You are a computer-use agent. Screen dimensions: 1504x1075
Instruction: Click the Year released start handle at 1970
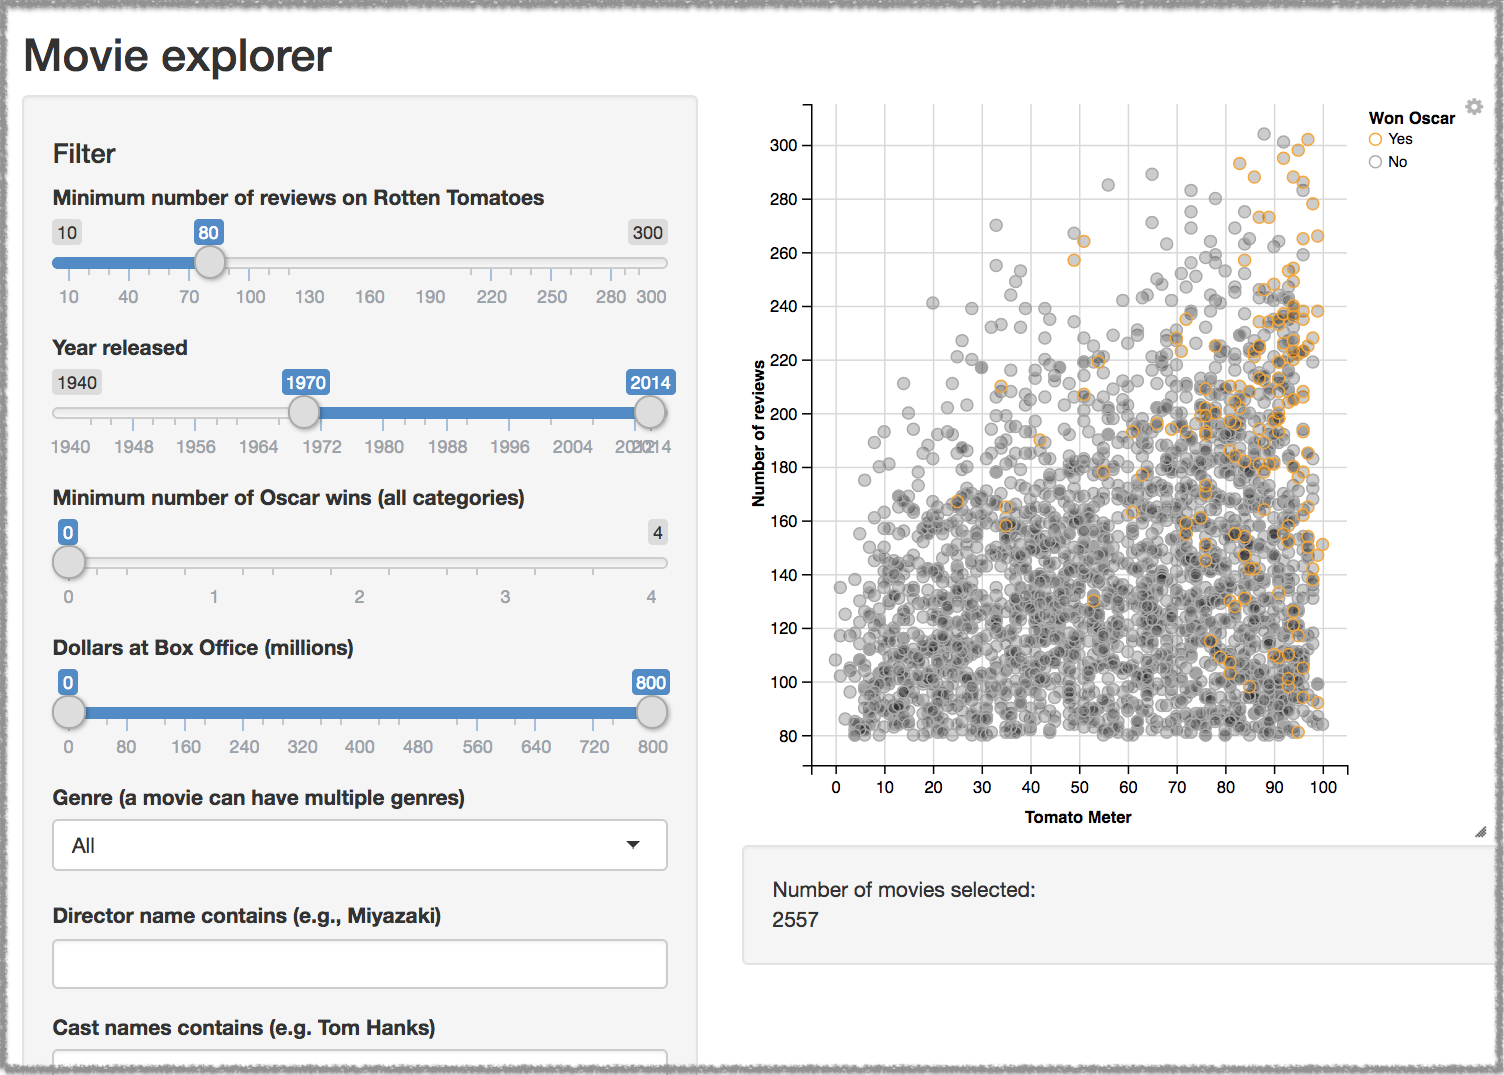click(x=304, y=412)
